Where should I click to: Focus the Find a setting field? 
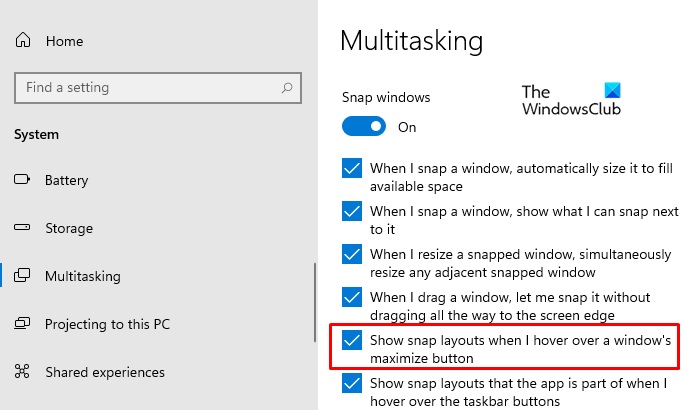tap(158, 88)
